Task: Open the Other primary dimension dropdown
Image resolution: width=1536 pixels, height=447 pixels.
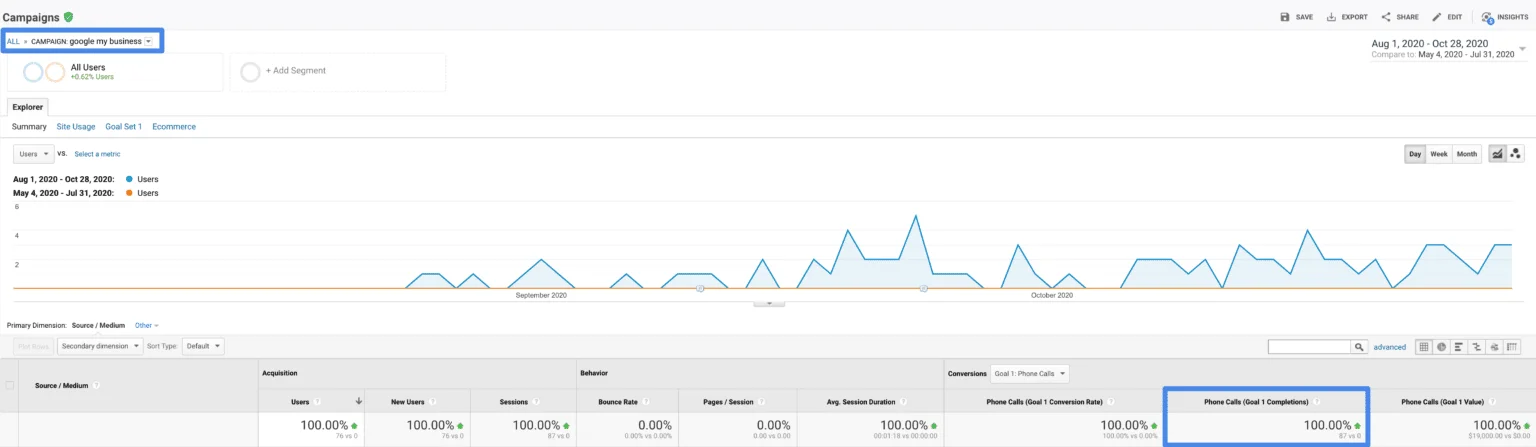Action: 147,325
